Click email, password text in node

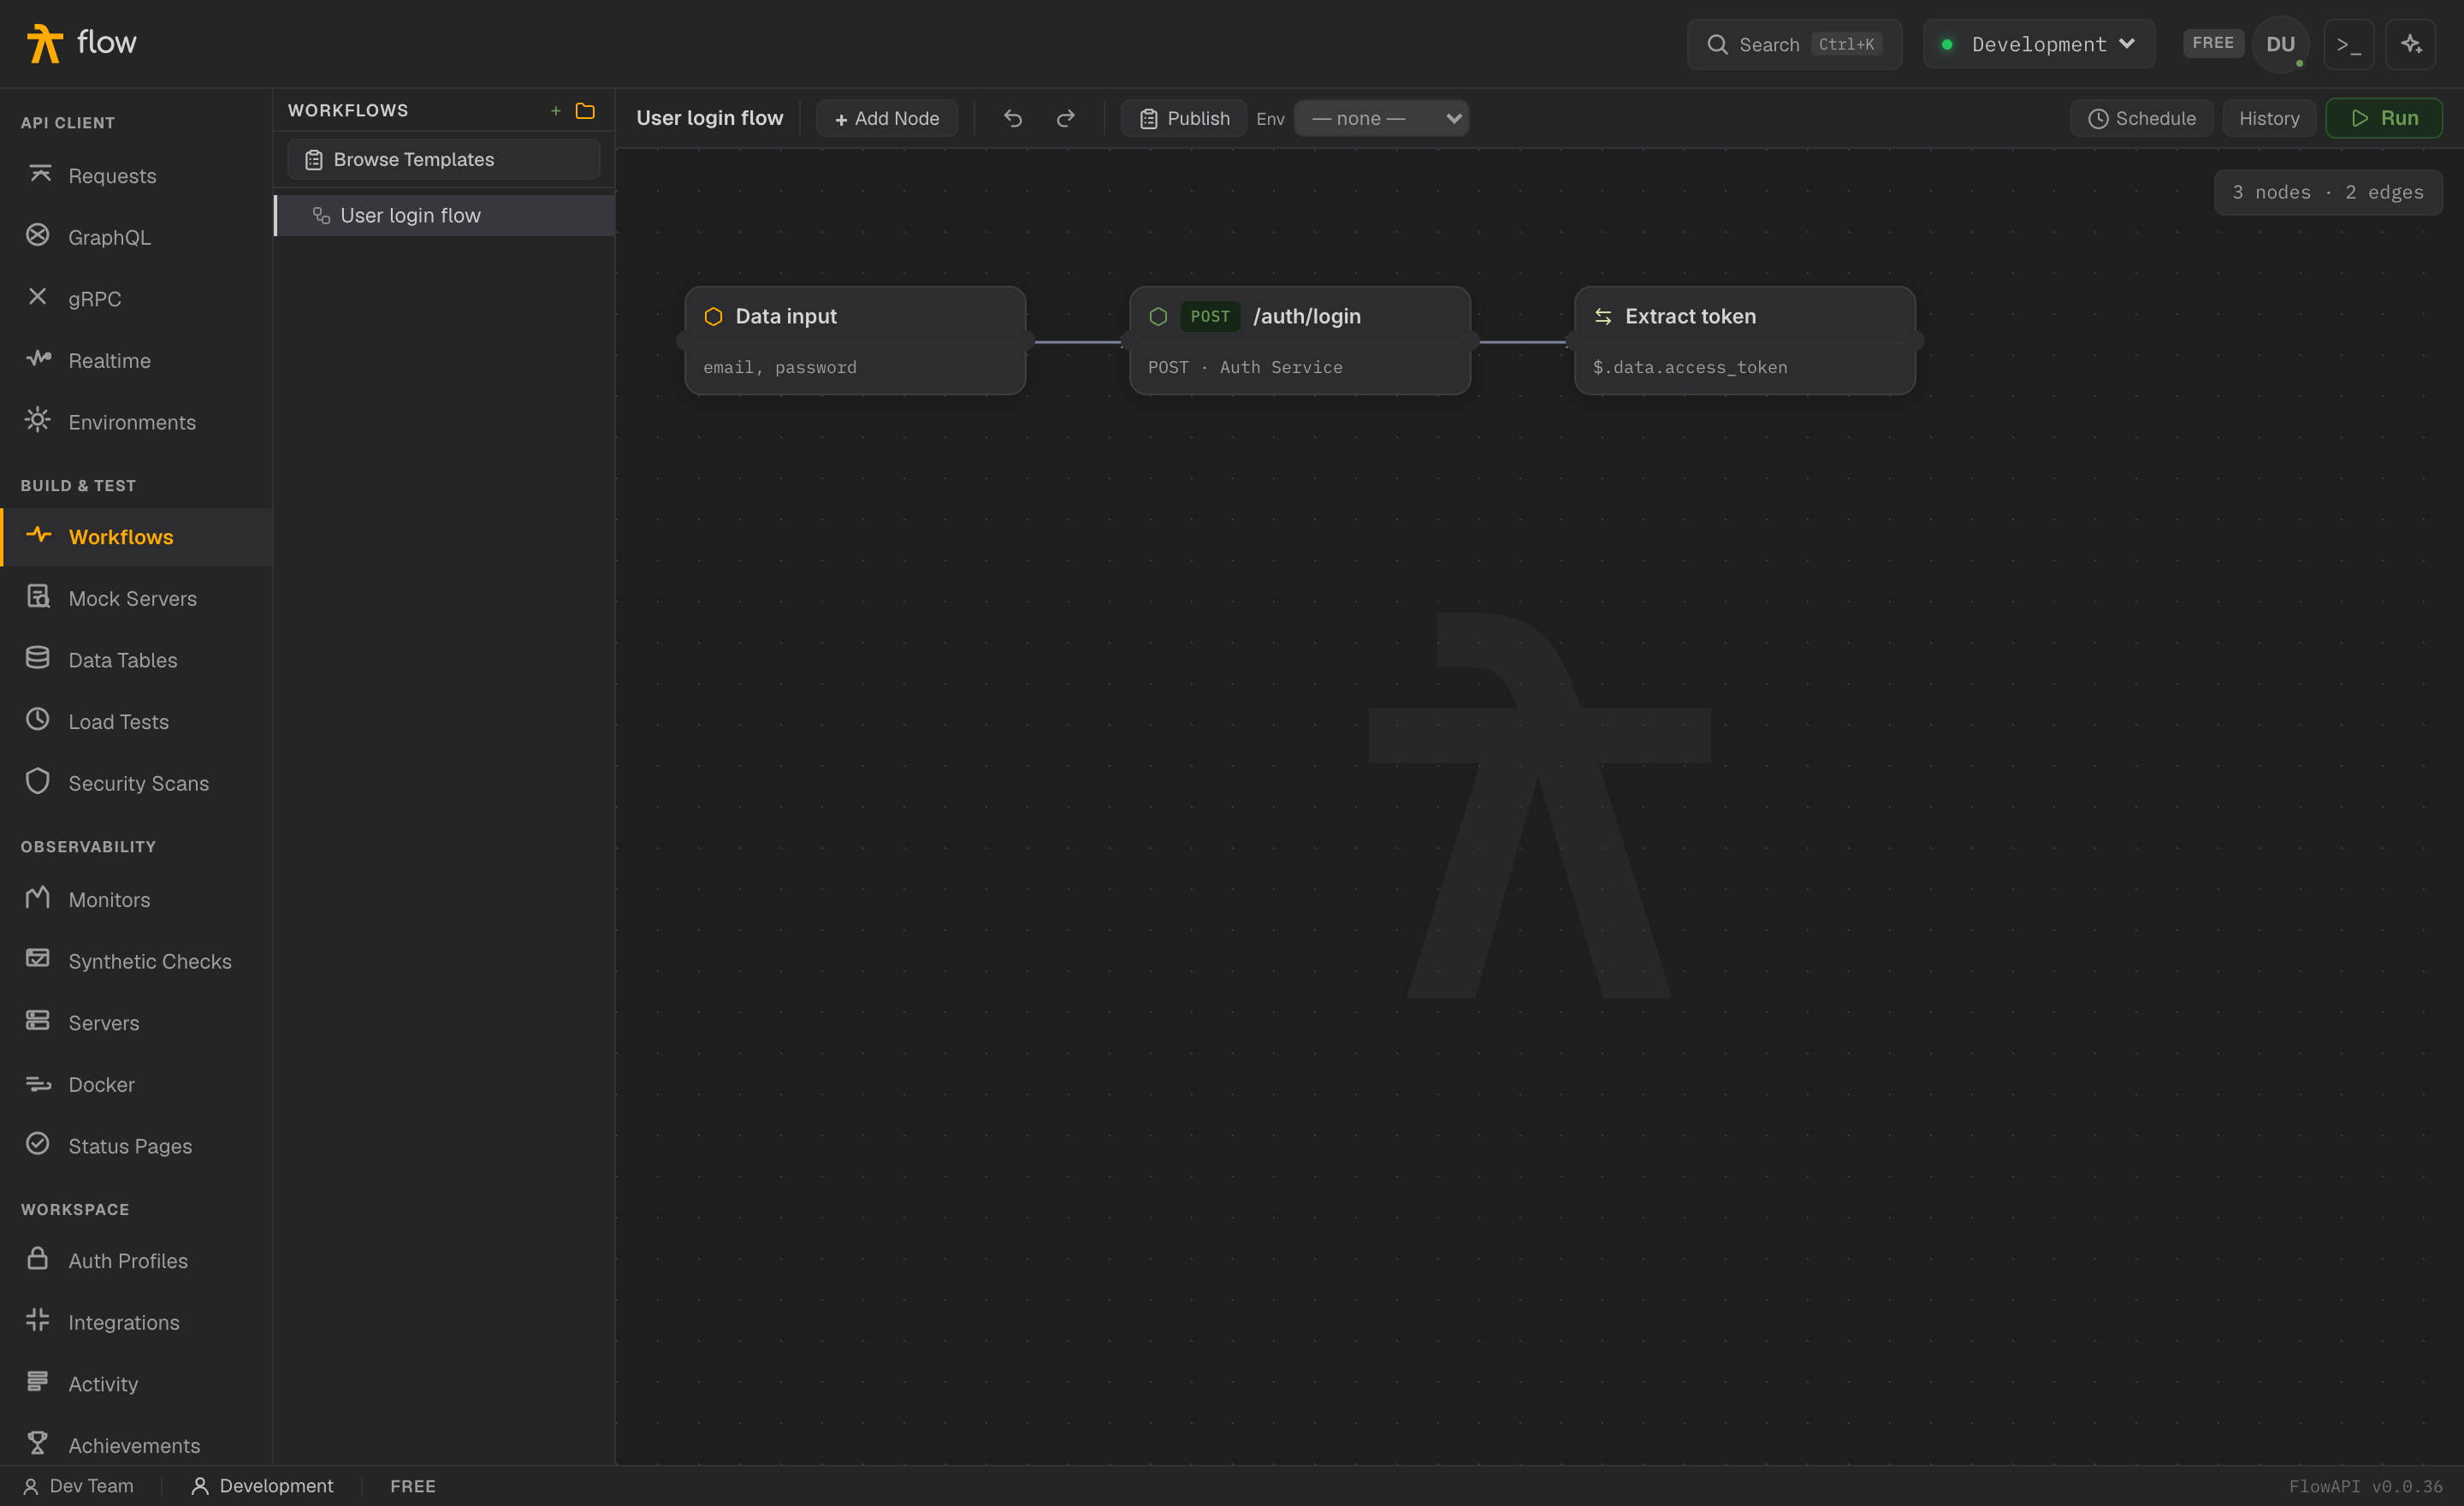[x=780, y=367]
